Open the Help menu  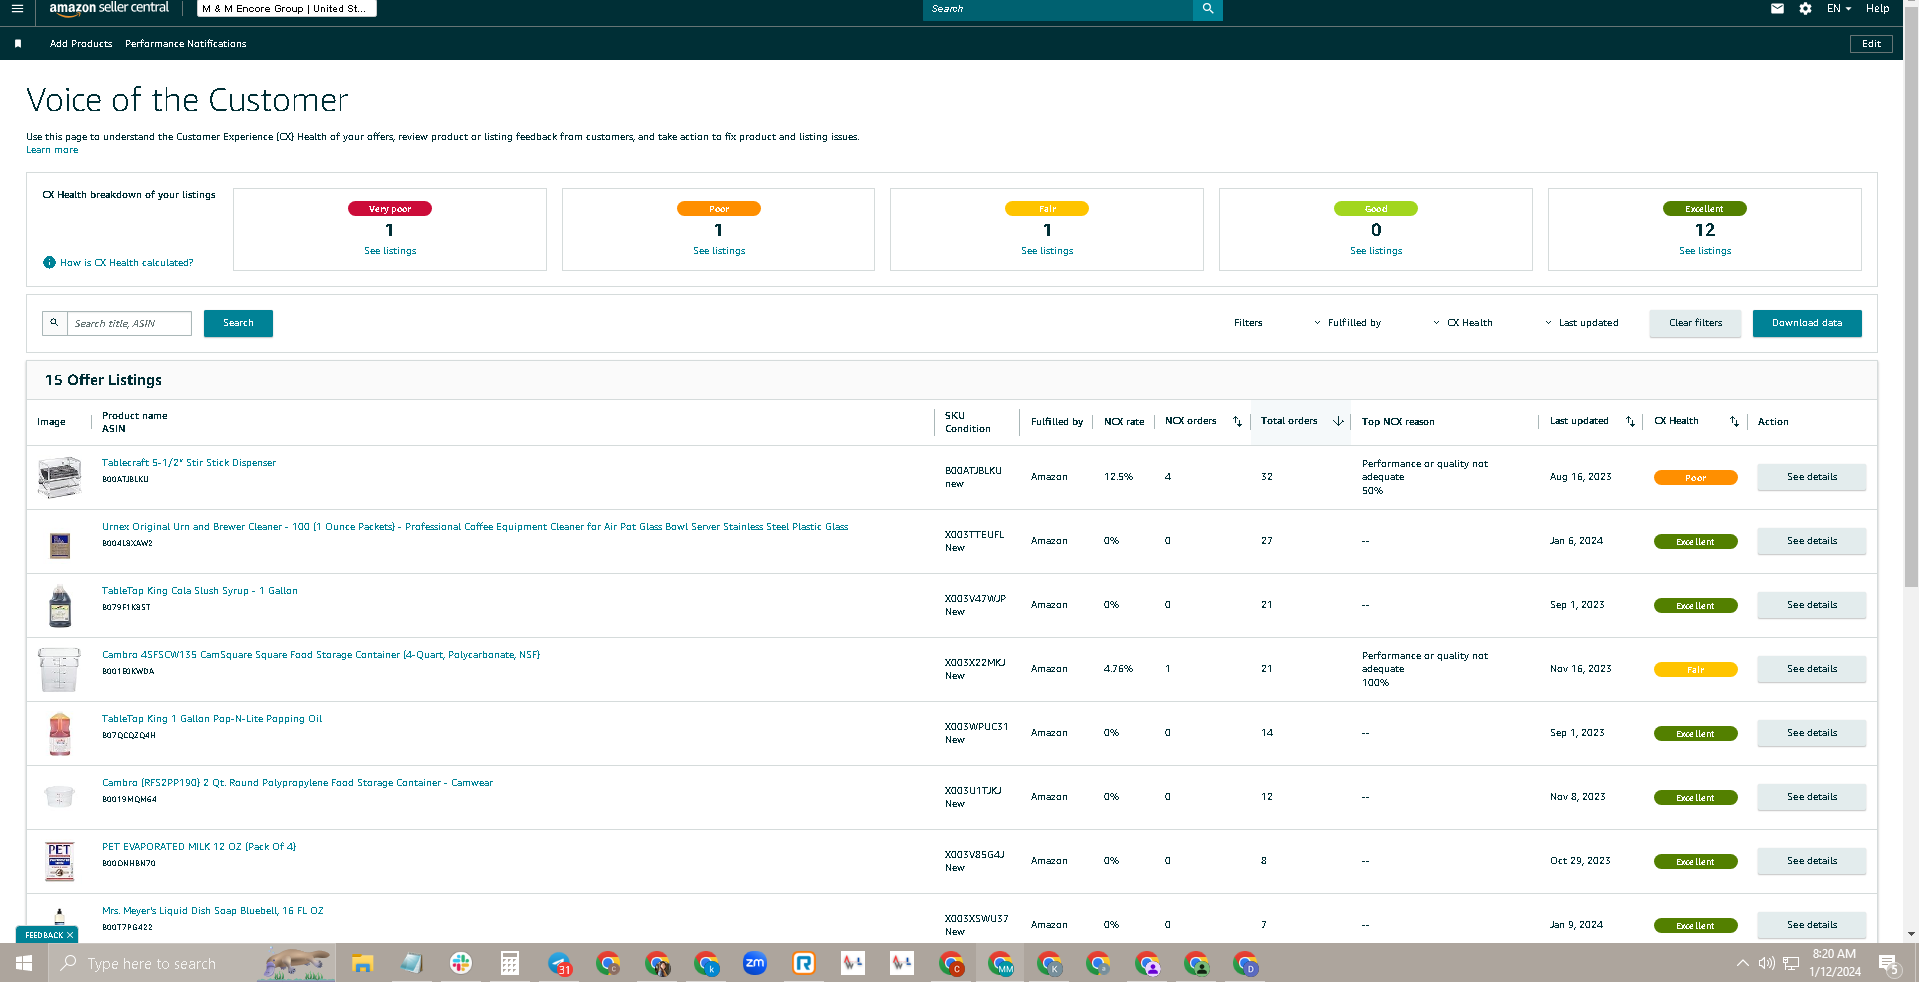coord(1877,9)
